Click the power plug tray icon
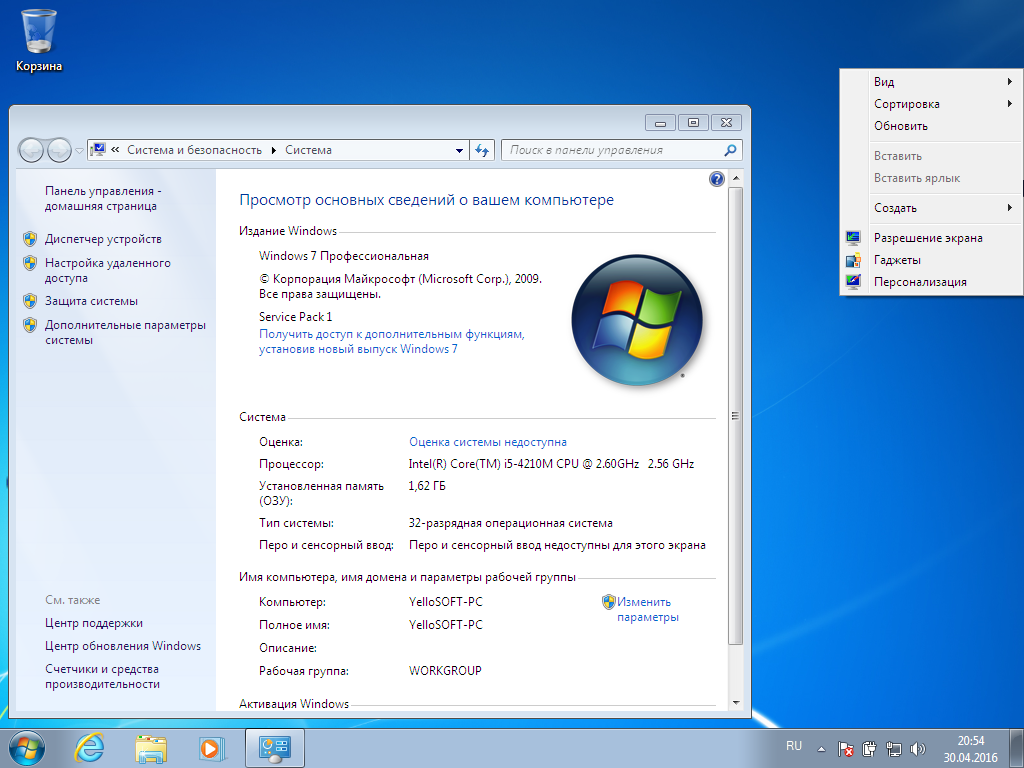 pos(869,749)
